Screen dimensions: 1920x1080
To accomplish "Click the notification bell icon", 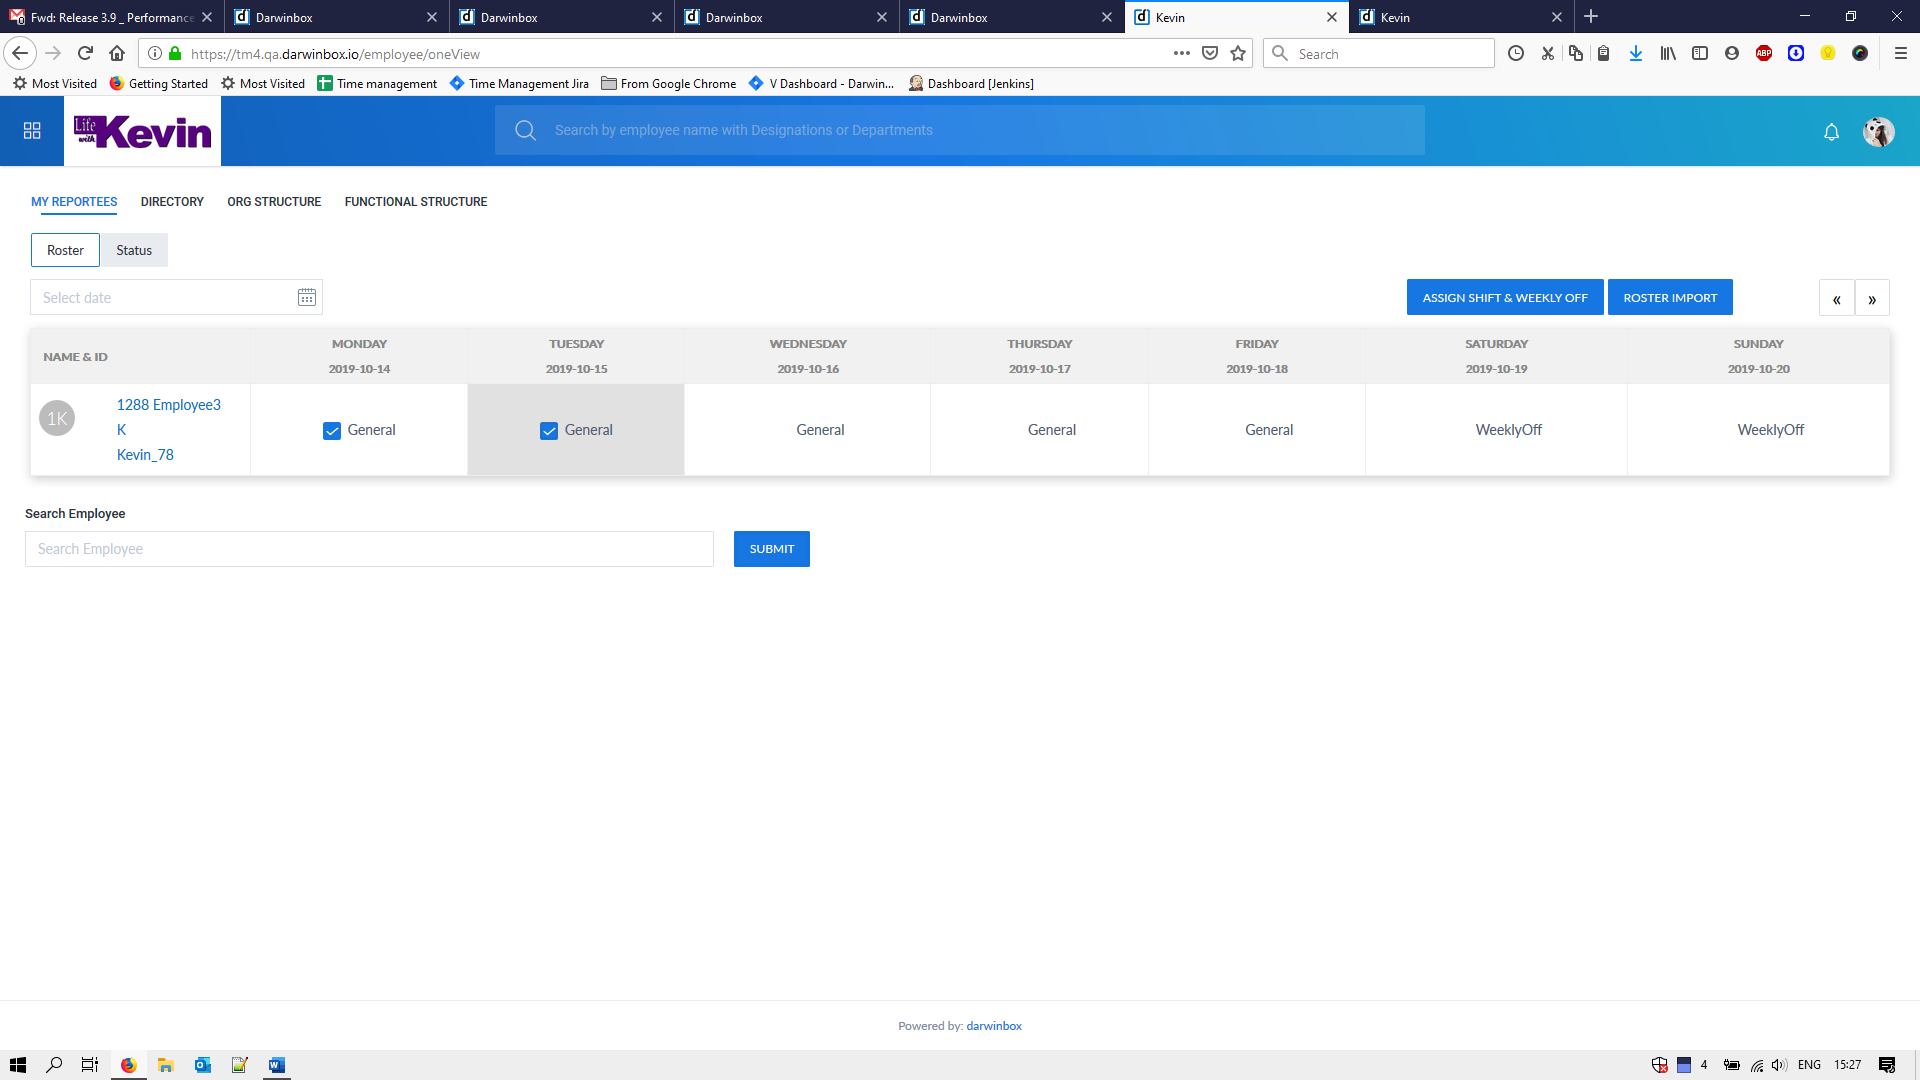I will click(x=1831, y=132).
